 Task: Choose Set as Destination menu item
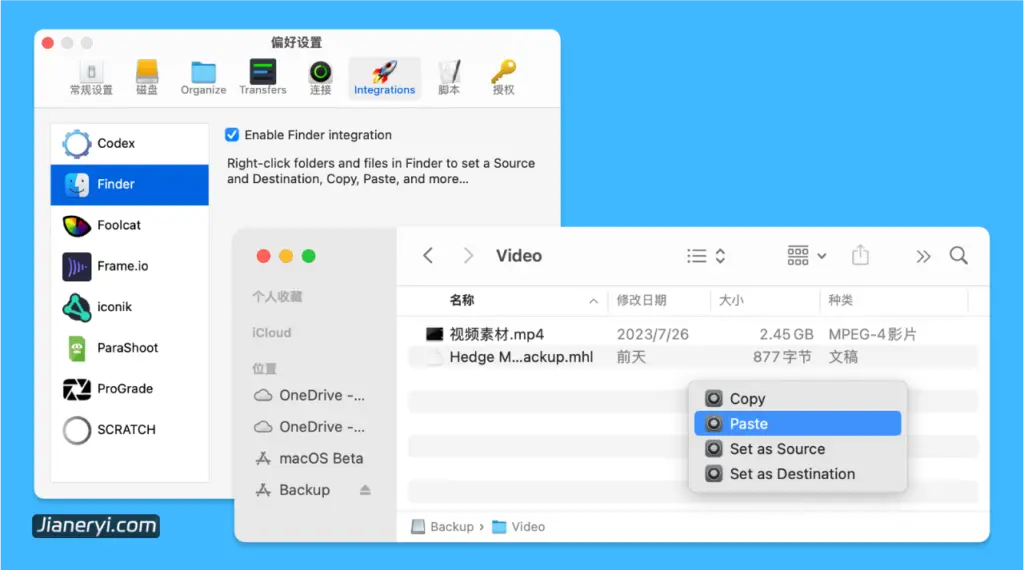point(797,474)
